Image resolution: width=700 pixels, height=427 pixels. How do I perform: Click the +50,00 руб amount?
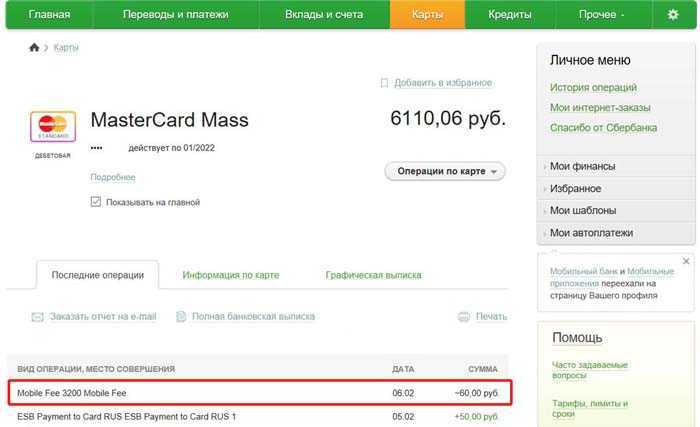tap(476, 417)
